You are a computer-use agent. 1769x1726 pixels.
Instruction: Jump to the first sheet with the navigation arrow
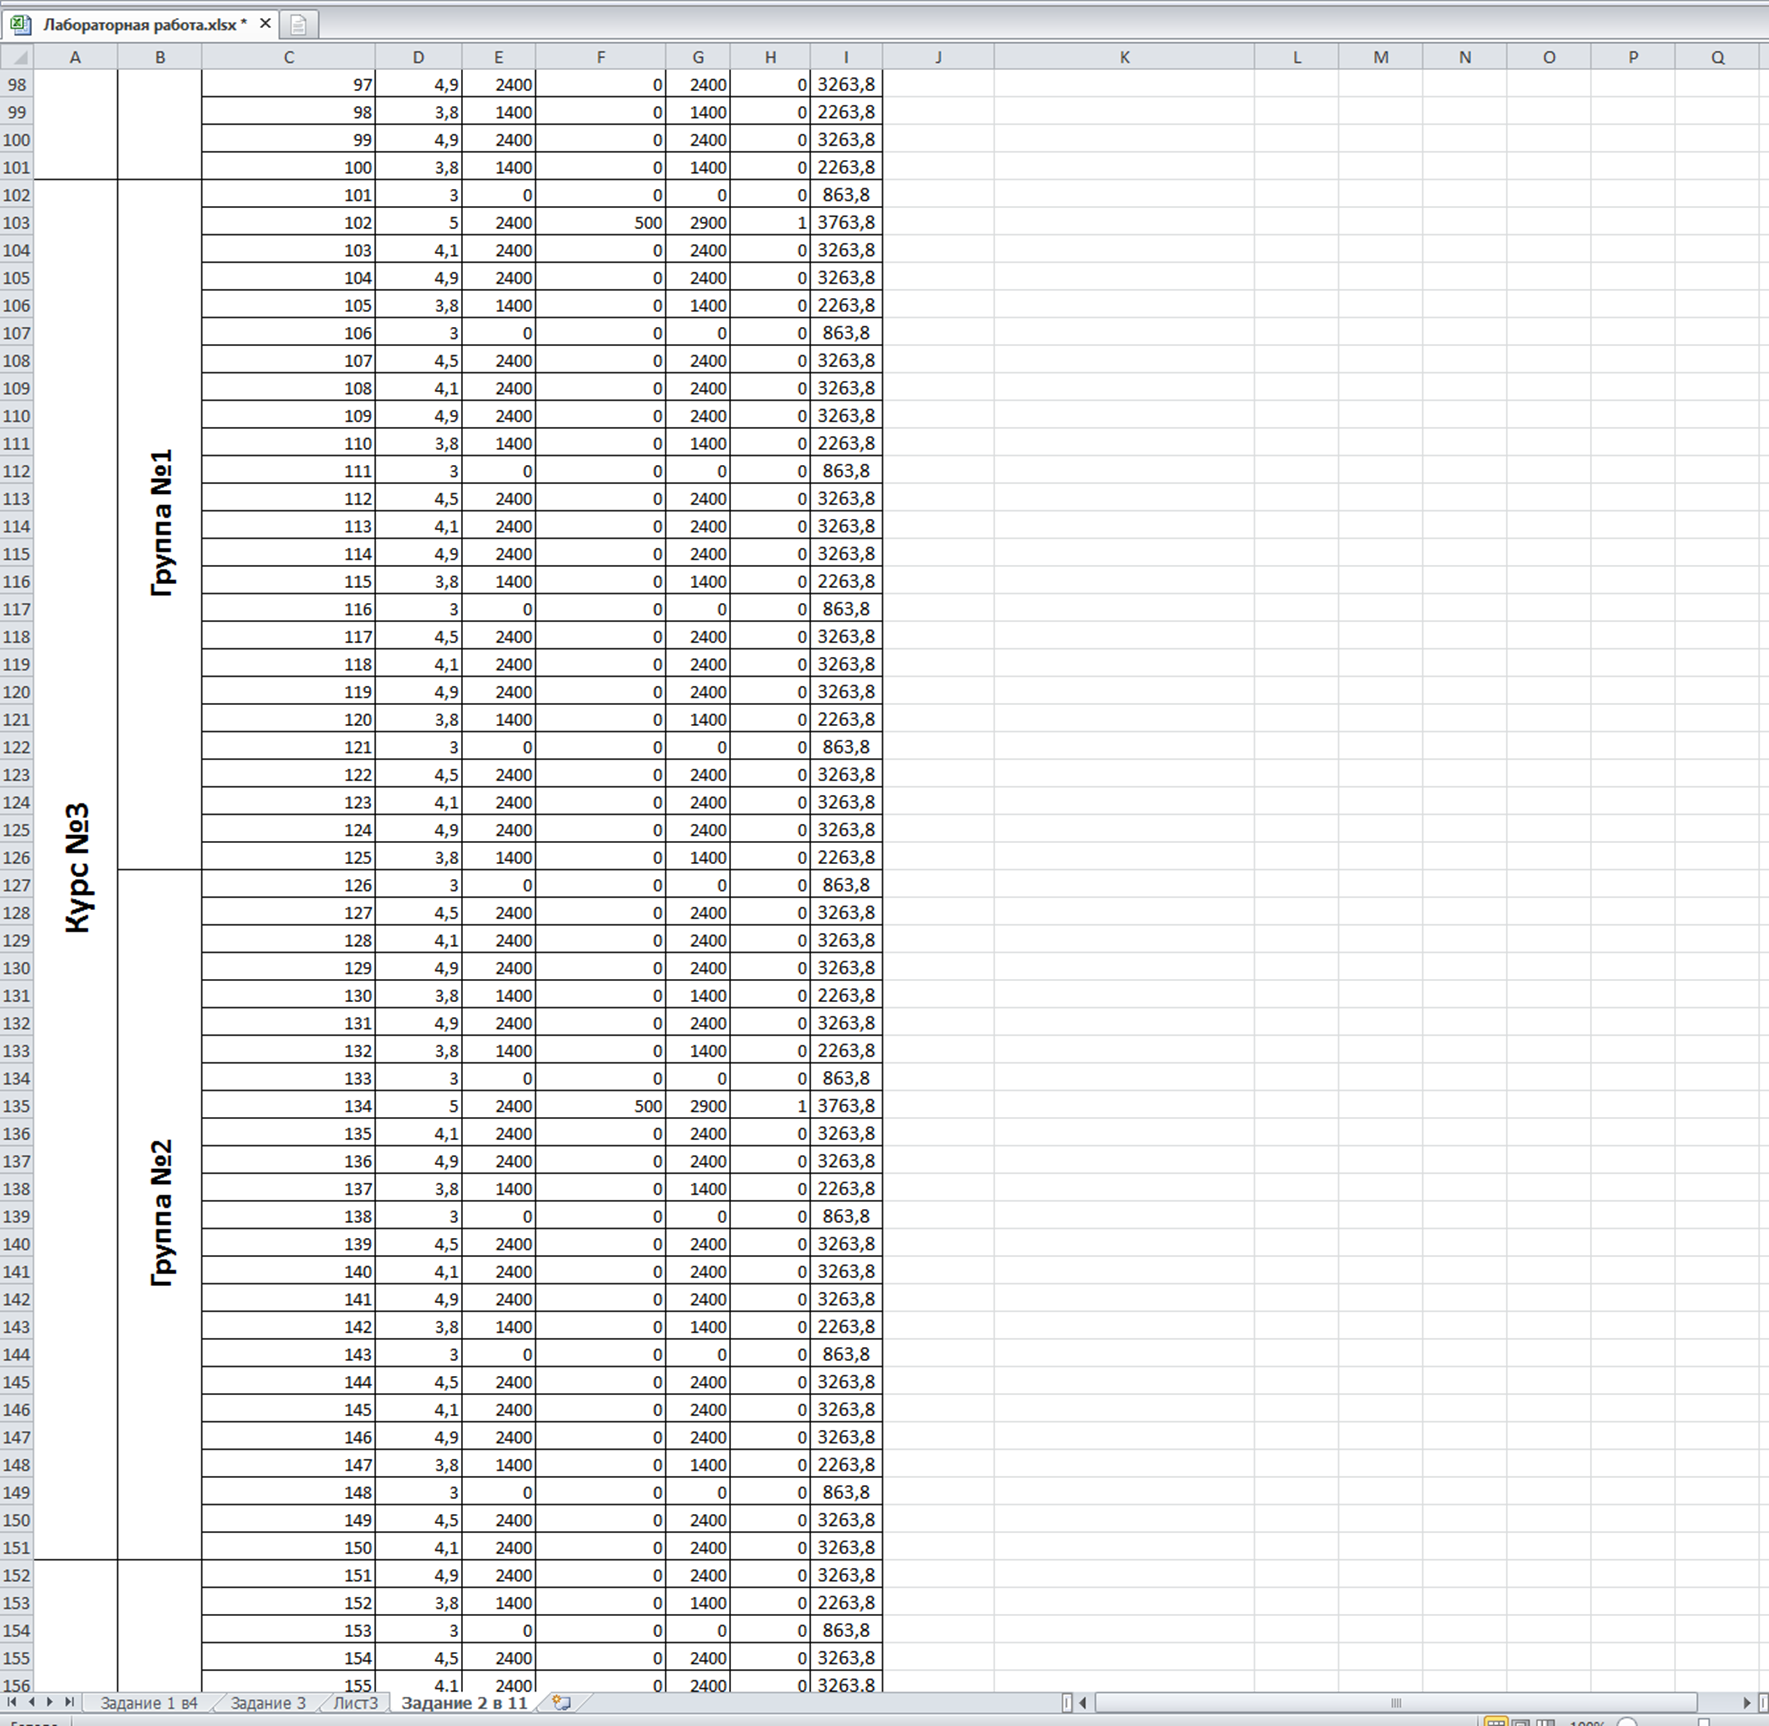pyautogui.click(x=13, y=1702)
